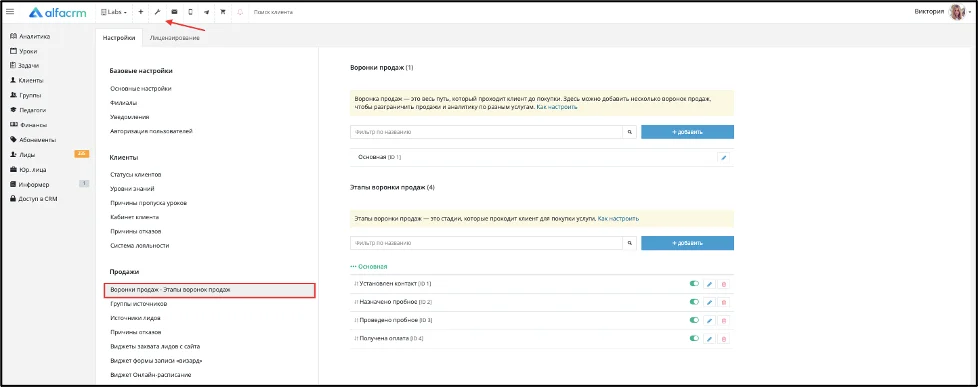Edit the Основная funnel with pencil icon

coord(724,158)
